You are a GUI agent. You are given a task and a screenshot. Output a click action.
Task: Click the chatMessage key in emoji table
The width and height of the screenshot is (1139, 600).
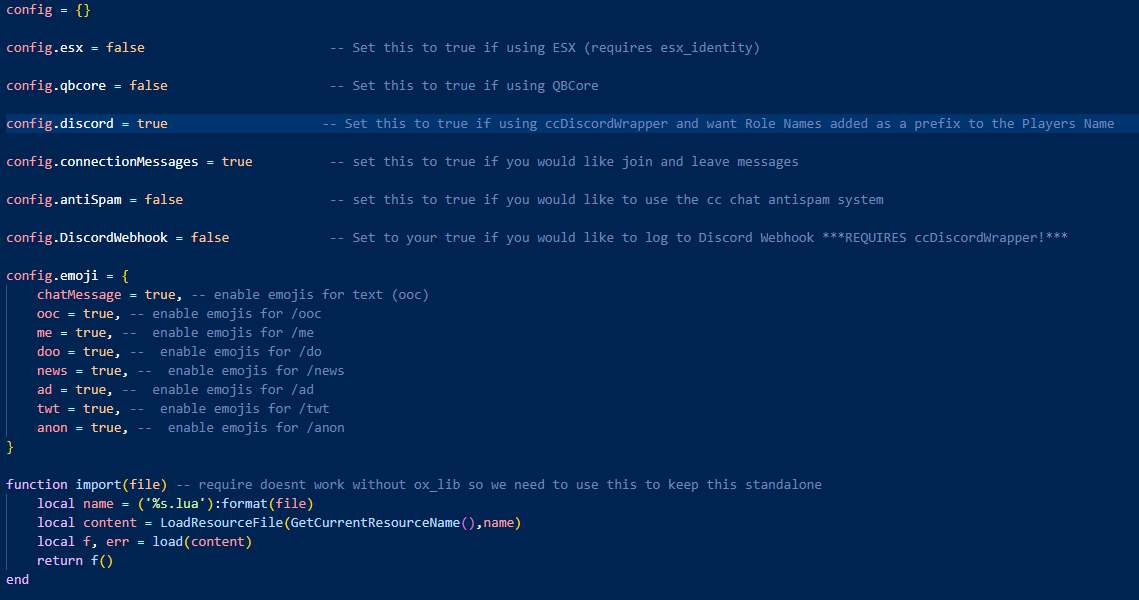coord(79,295)
